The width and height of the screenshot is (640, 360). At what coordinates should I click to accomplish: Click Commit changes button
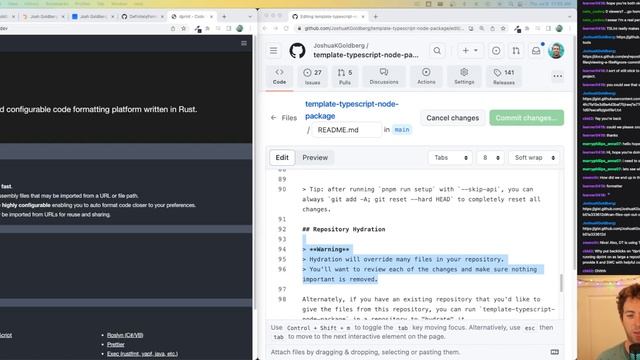(527, 118)
